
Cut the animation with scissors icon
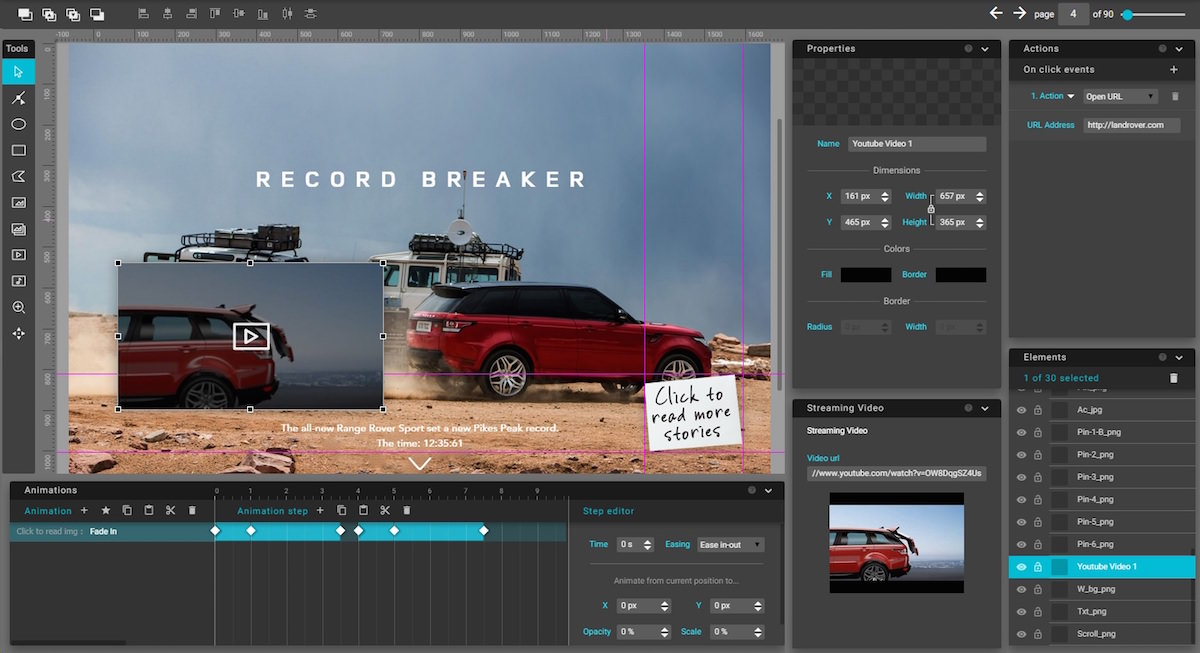[171, 510]
